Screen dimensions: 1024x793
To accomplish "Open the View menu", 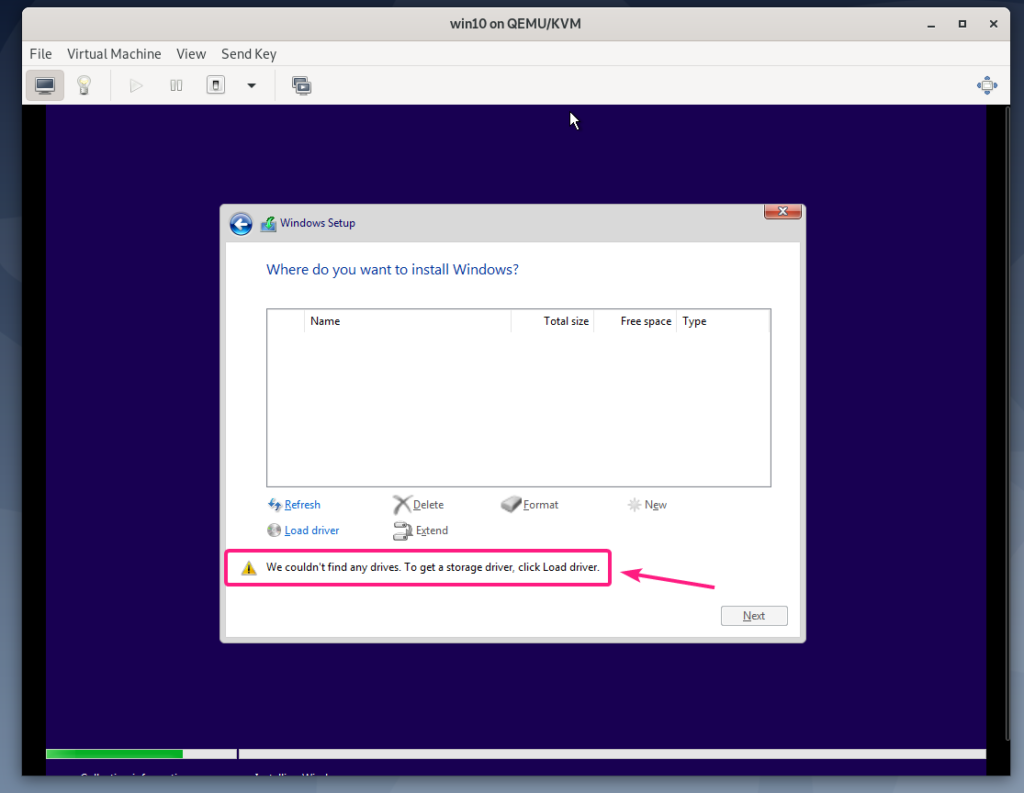I will click(191, 54).
